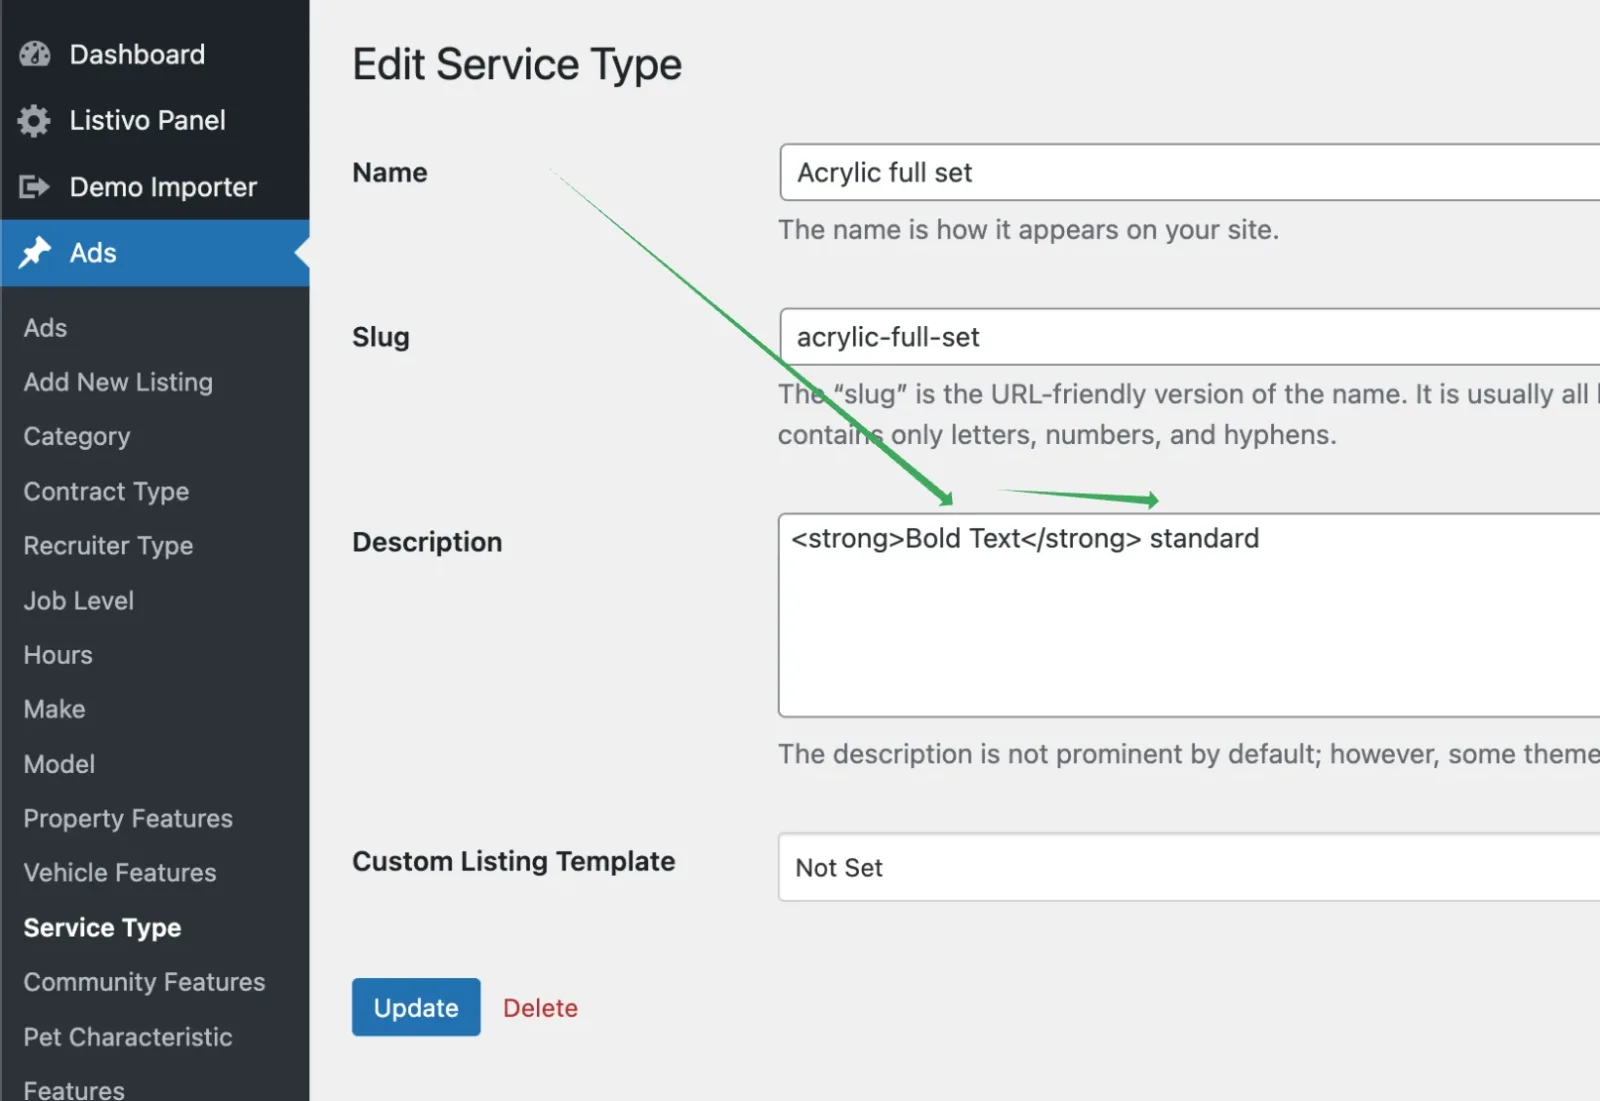Click the Slug field label
Viewport: 1600px width, 1101px height.
[381, 337]
